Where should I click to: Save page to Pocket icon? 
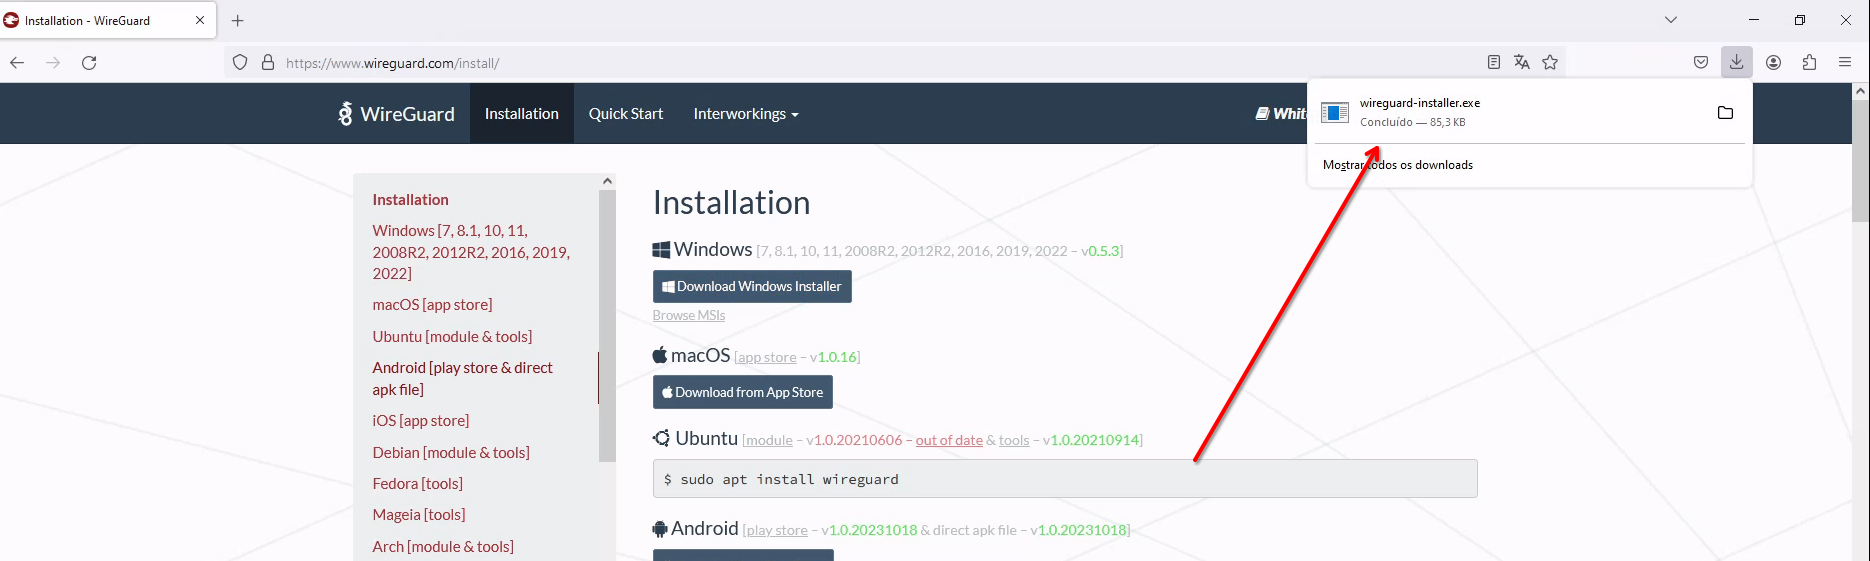1701,62
